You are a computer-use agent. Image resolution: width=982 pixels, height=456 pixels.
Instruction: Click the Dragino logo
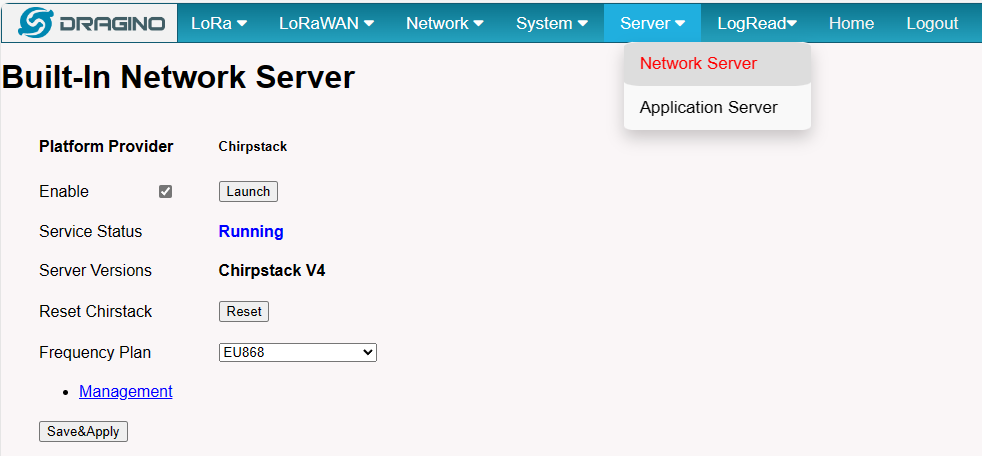click(90, 23)
